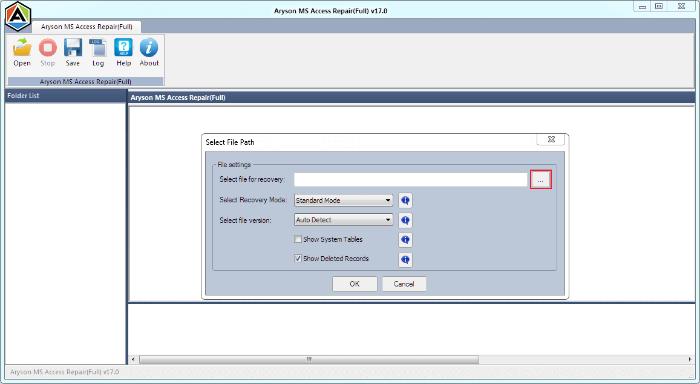
Task: Click Cancel in Select File Path dialog
Action: [x=404, y=284]
